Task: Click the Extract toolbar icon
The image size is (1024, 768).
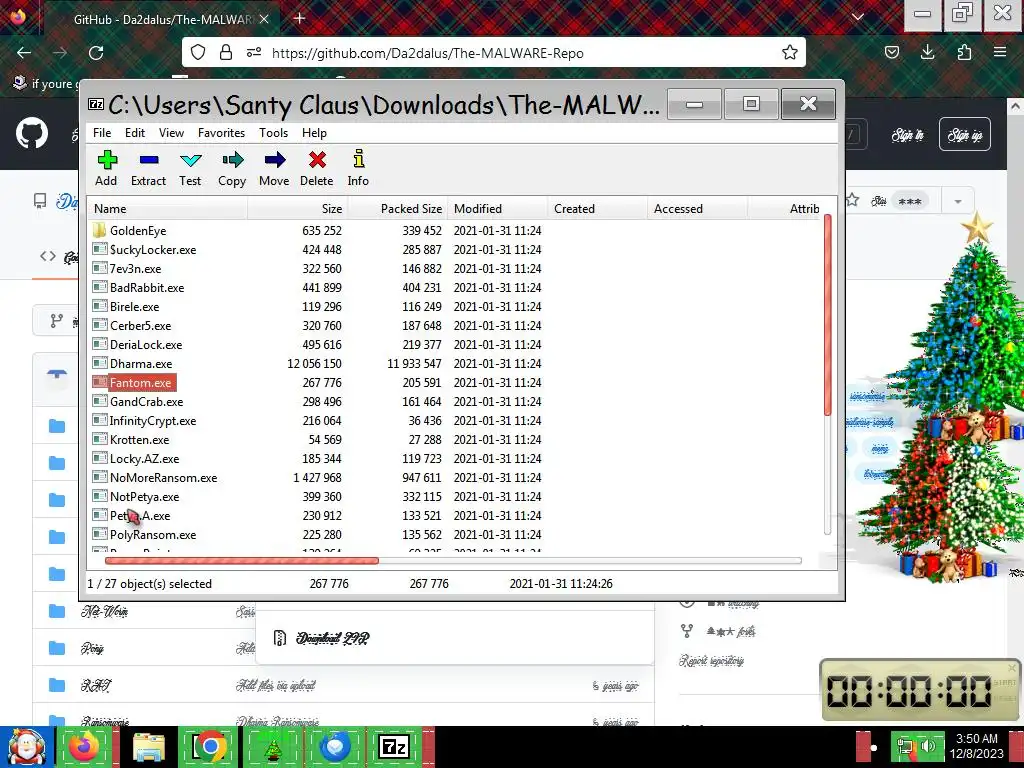Action: coord(148,168)
